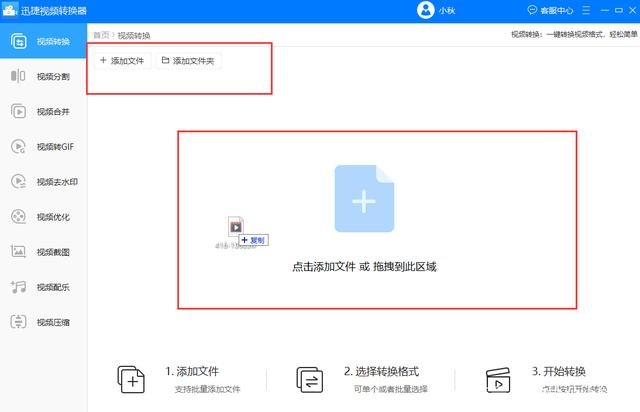Click the 首页 breadcrumb link
Image resolution: width=640 pixels, height=412 pixels.
(x=101, y=35)
